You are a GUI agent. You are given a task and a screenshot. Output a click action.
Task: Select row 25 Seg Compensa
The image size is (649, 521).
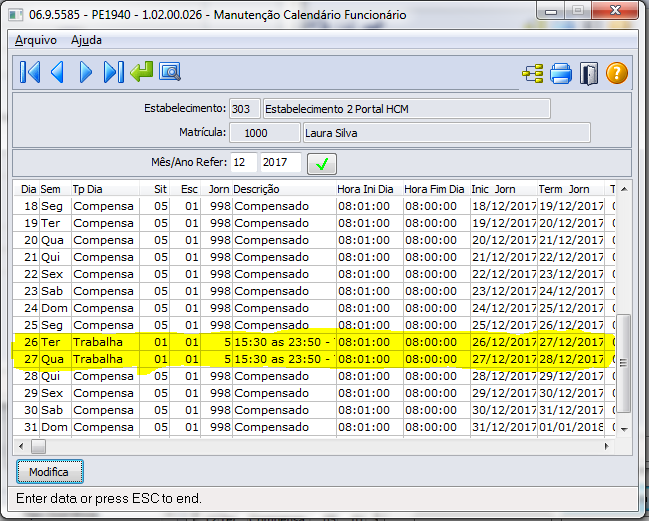[314, 325]
